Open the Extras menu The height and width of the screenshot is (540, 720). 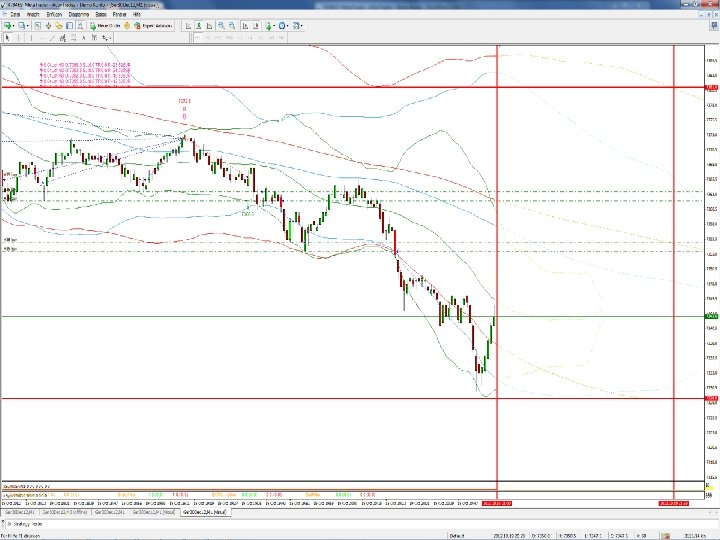pos(101,14)
